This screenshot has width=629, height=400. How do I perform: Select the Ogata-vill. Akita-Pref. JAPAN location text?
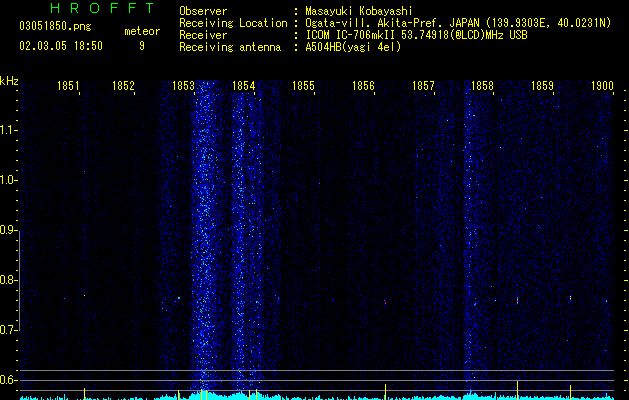point(458,23)
